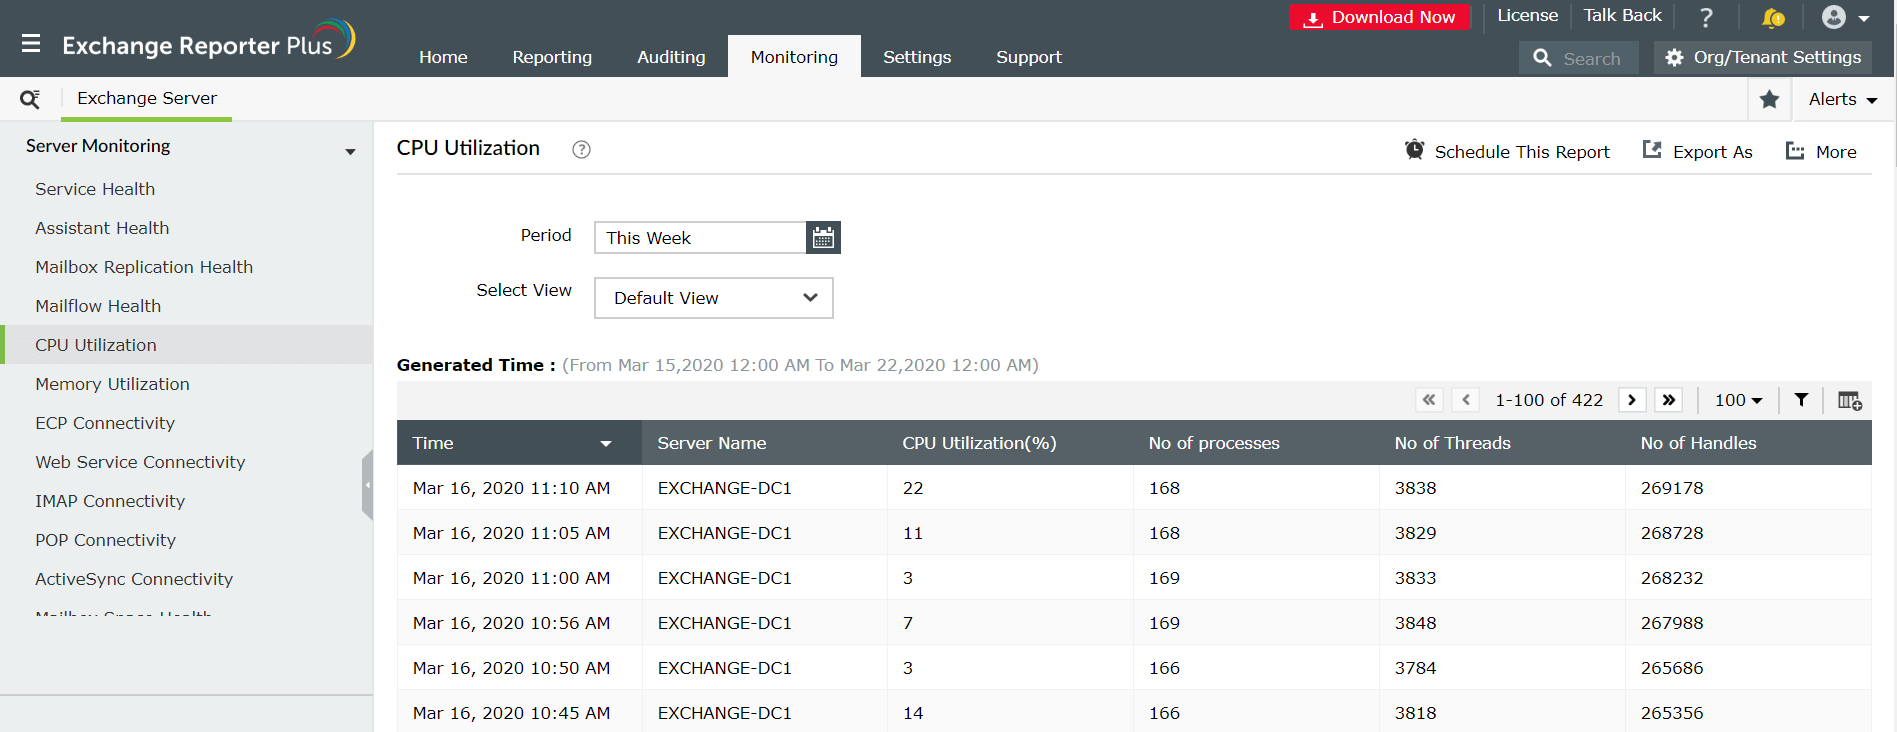Jump to the last page of results
The image size is (1897, 732).
click(x=1669, y=400)
